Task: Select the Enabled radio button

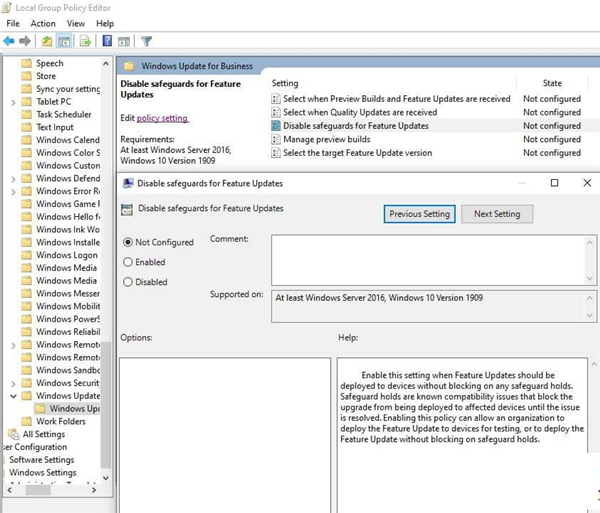Action: click(127, 262)
